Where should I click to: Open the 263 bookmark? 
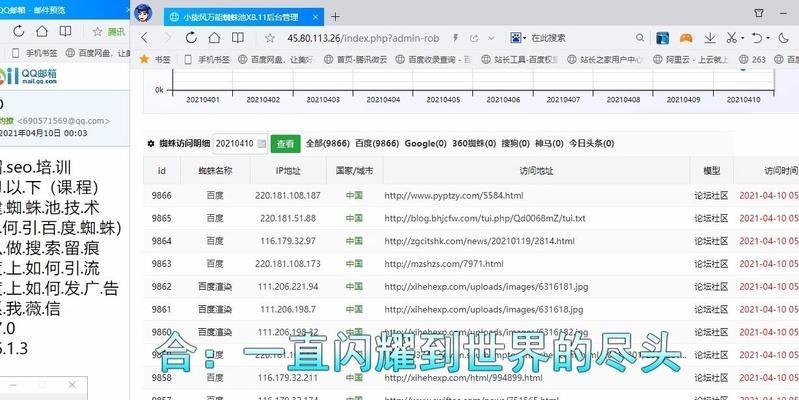pyautogui.click(x=753, y=60)
